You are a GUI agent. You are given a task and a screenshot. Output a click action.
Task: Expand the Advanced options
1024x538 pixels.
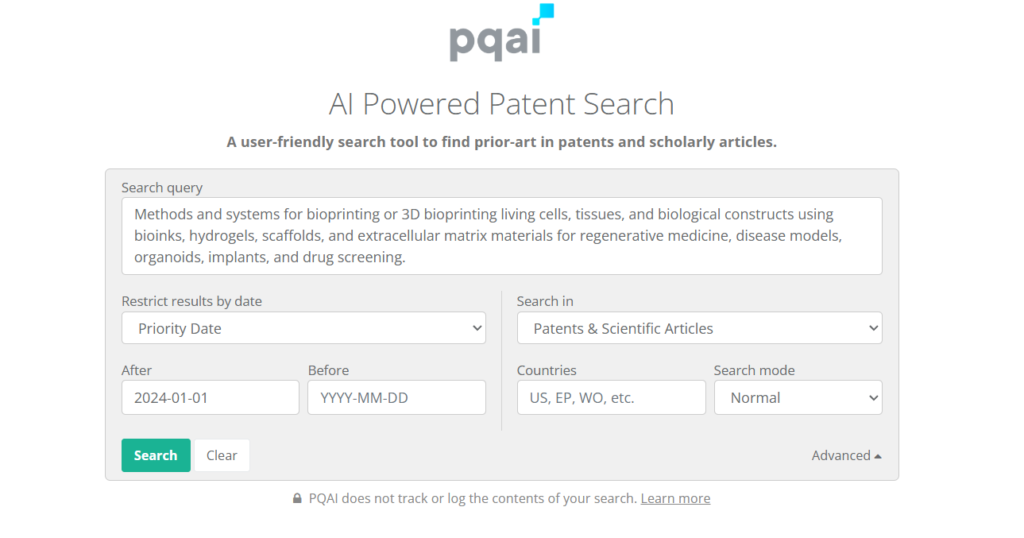click(846, 455)
